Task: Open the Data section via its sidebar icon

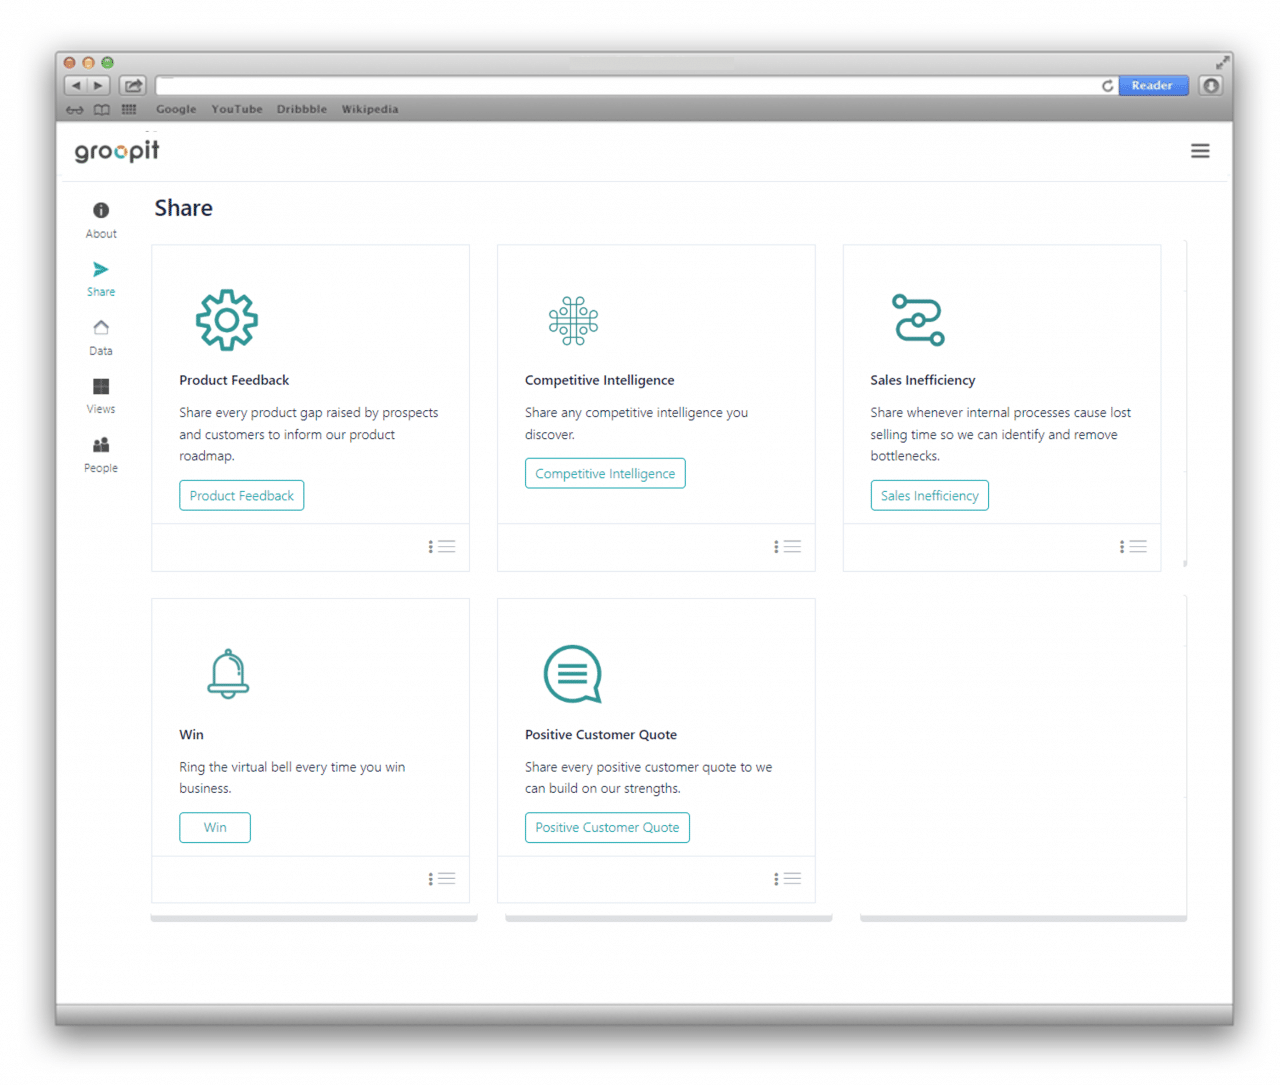Action: pyautogui.click(x=100, y=327)
